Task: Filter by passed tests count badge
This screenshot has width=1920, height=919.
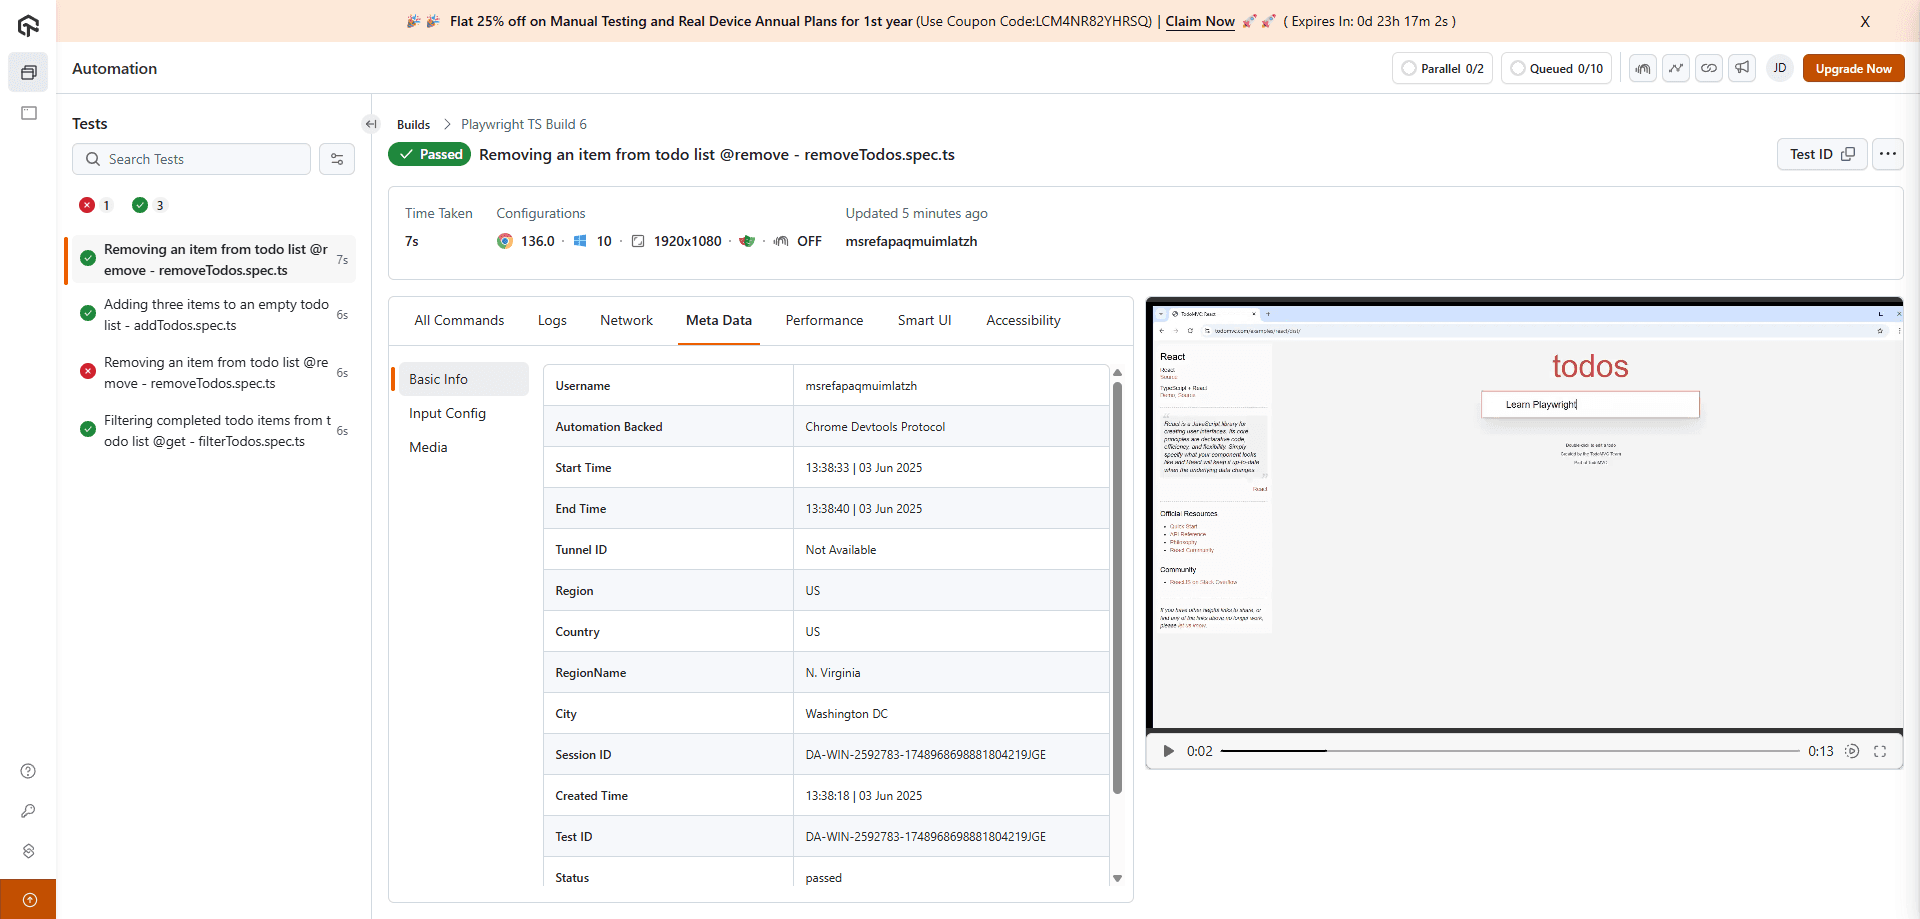Action: coord(148,205)
